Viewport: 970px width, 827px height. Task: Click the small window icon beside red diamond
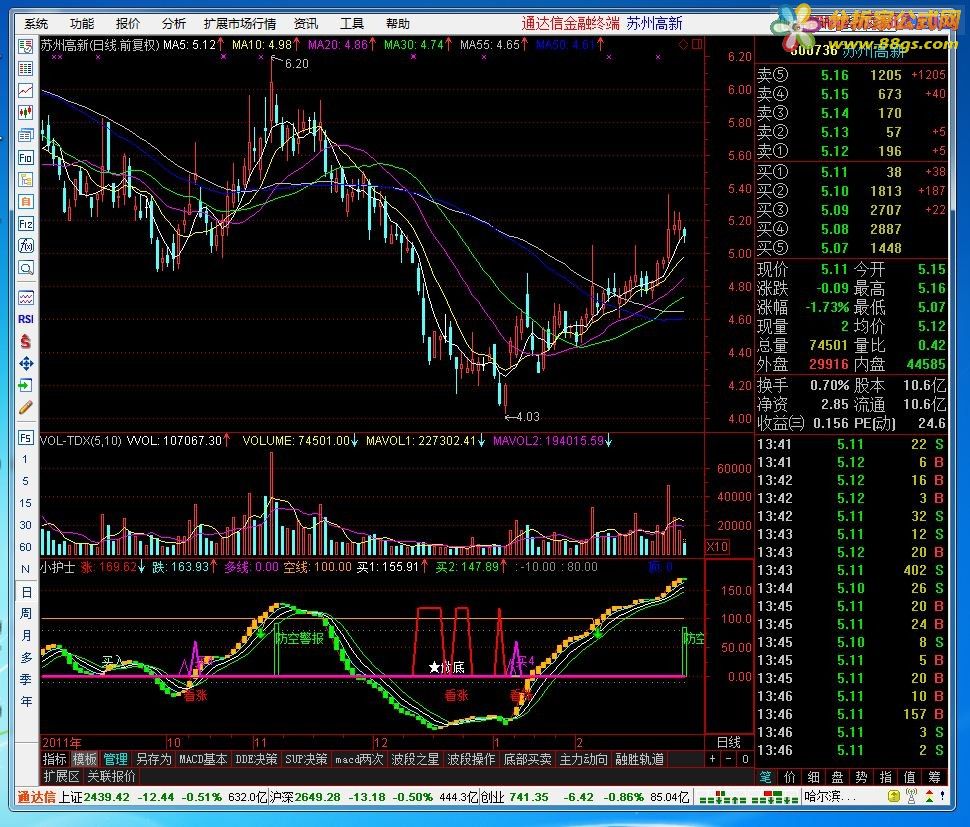click(697, 45)
